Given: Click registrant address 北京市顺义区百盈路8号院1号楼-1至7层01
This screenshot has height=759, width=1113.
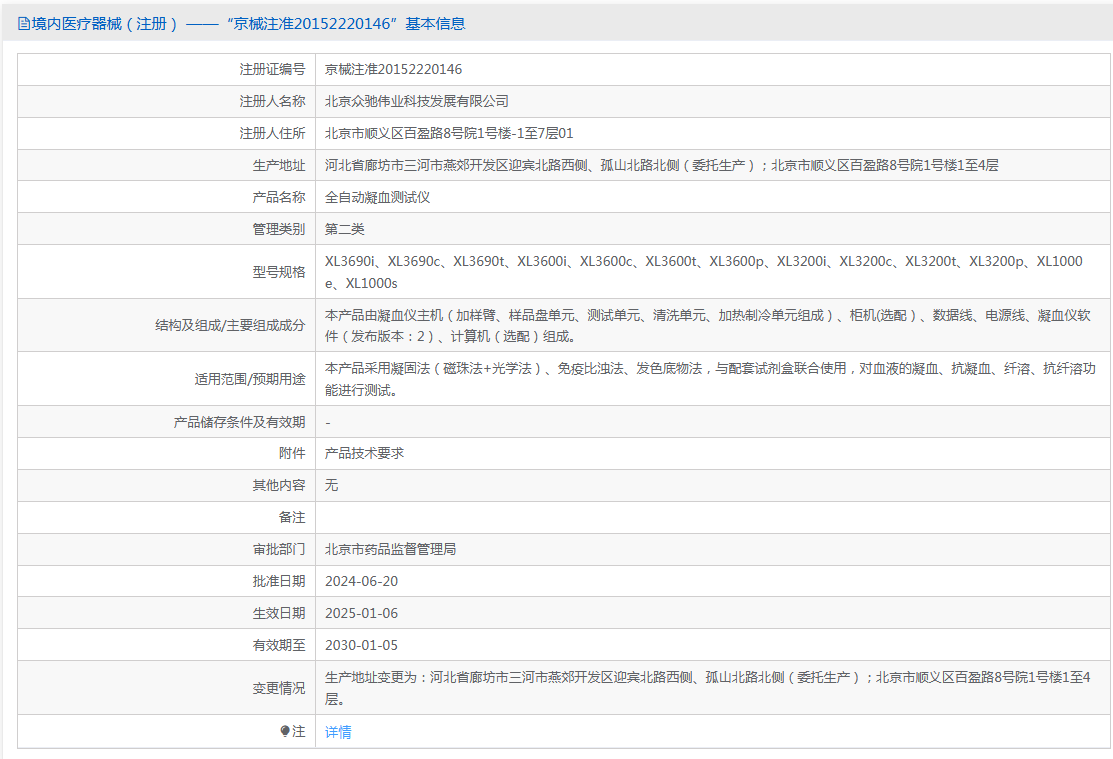Looking at the screenshot, I should [449, 133].
